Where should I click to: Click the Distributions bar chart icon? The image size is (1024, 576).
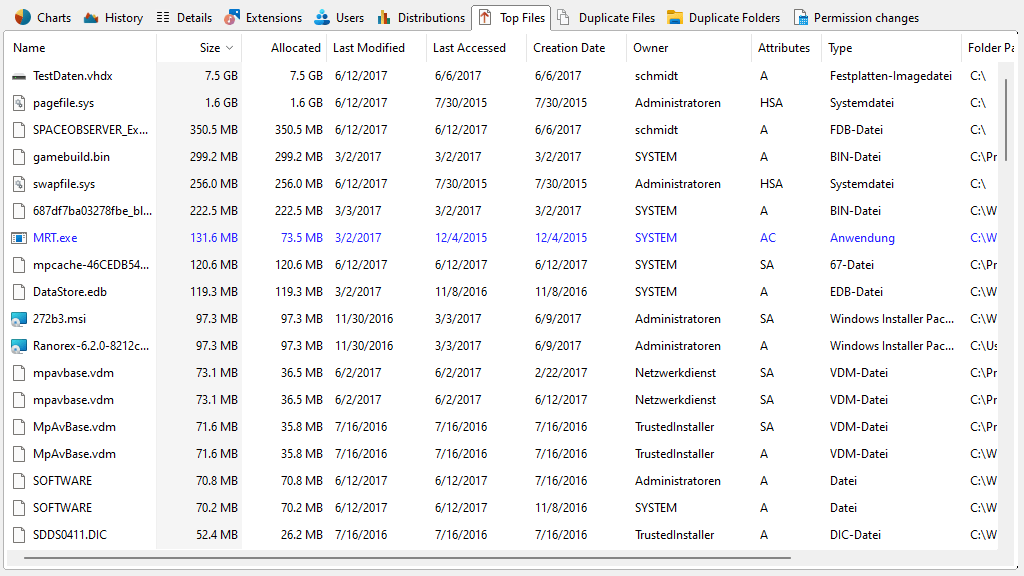(x=384, y=17)
